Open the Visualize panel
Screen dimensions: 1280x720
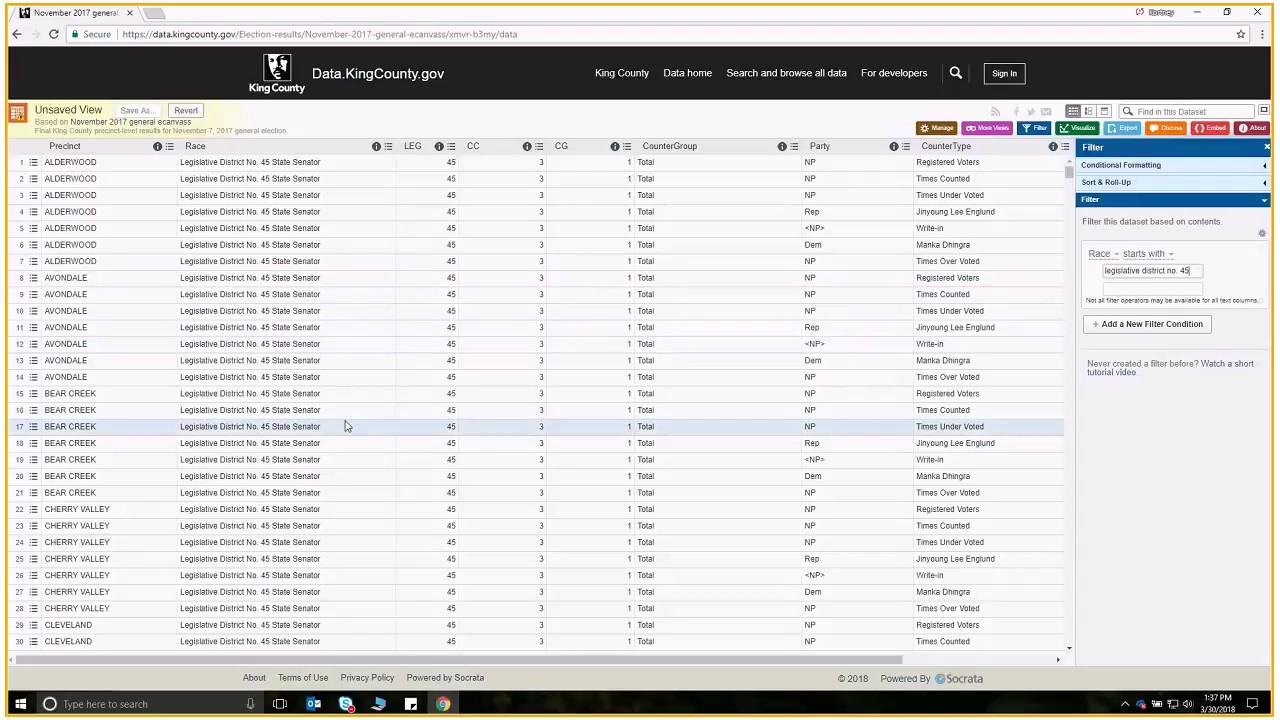click(x=1077, y=128)
